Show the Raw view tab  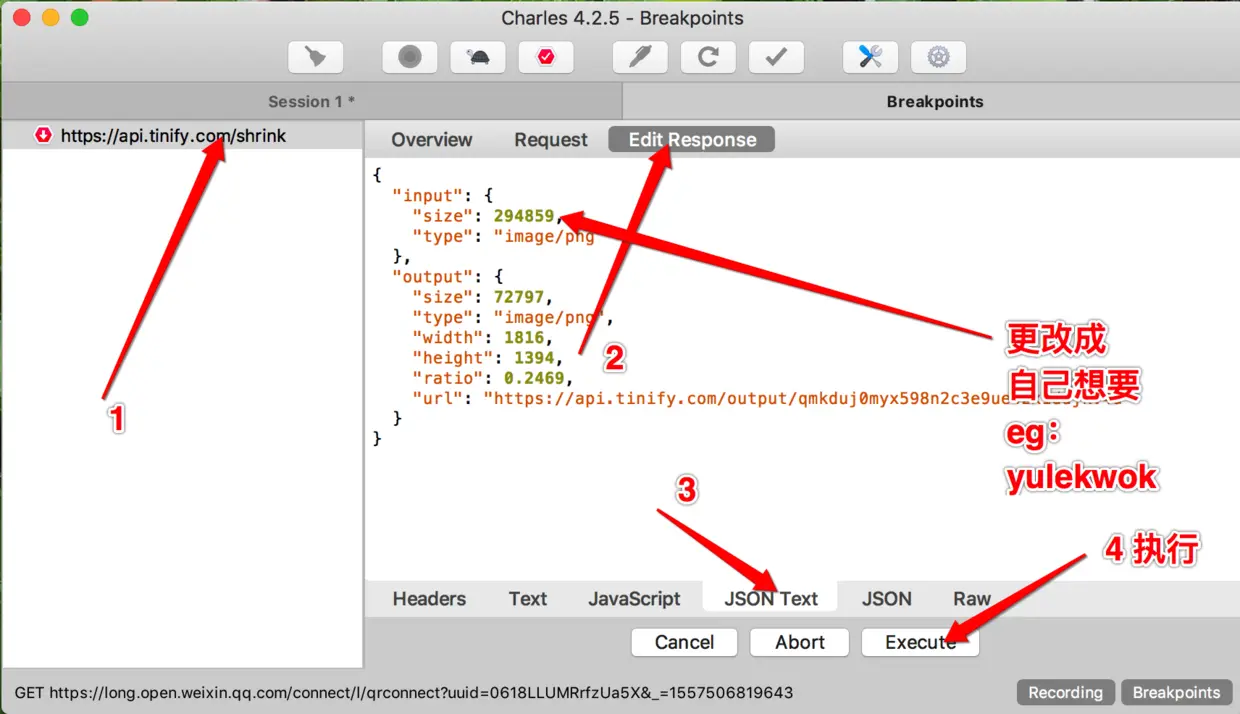971,599
